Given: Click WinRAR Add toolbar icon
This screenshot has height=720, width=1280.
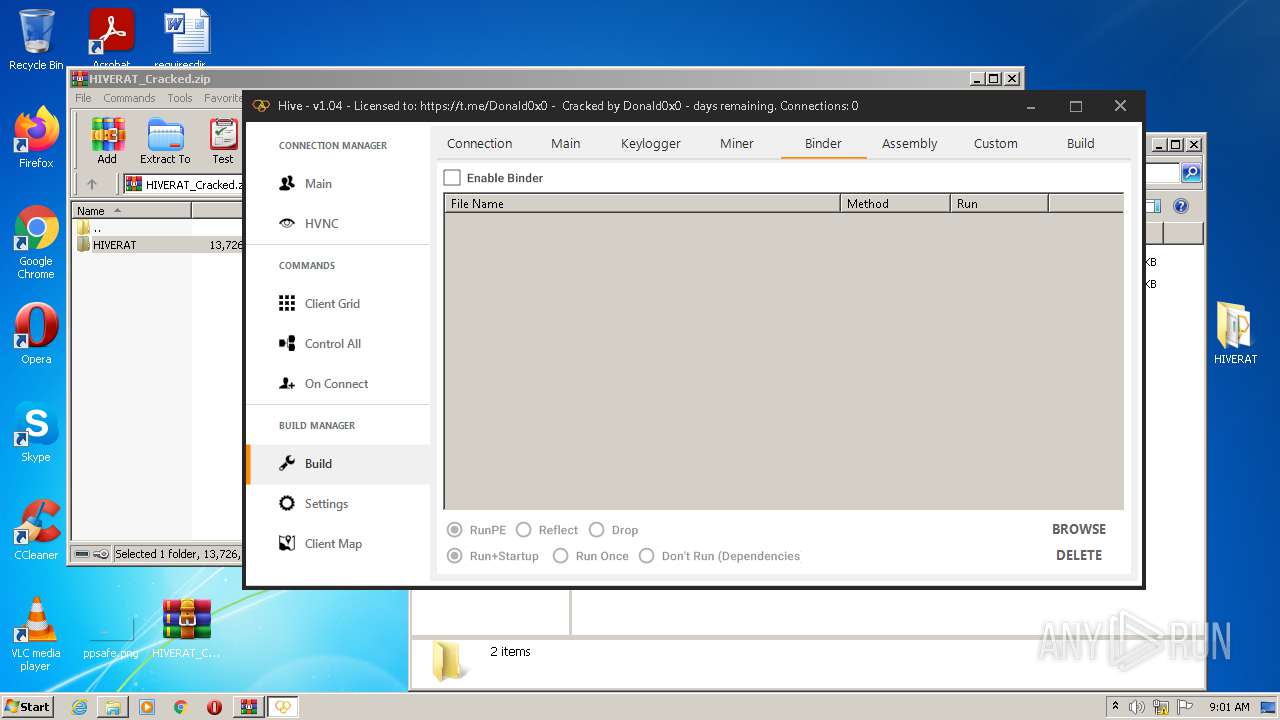Looking at the screenshot, I should pos(107,141).
